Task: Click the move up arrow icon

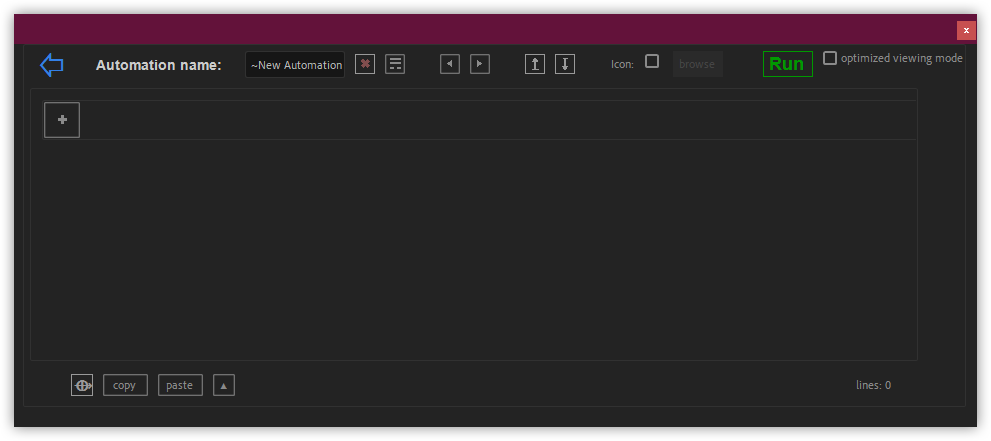Action: (x=535, y=64)
